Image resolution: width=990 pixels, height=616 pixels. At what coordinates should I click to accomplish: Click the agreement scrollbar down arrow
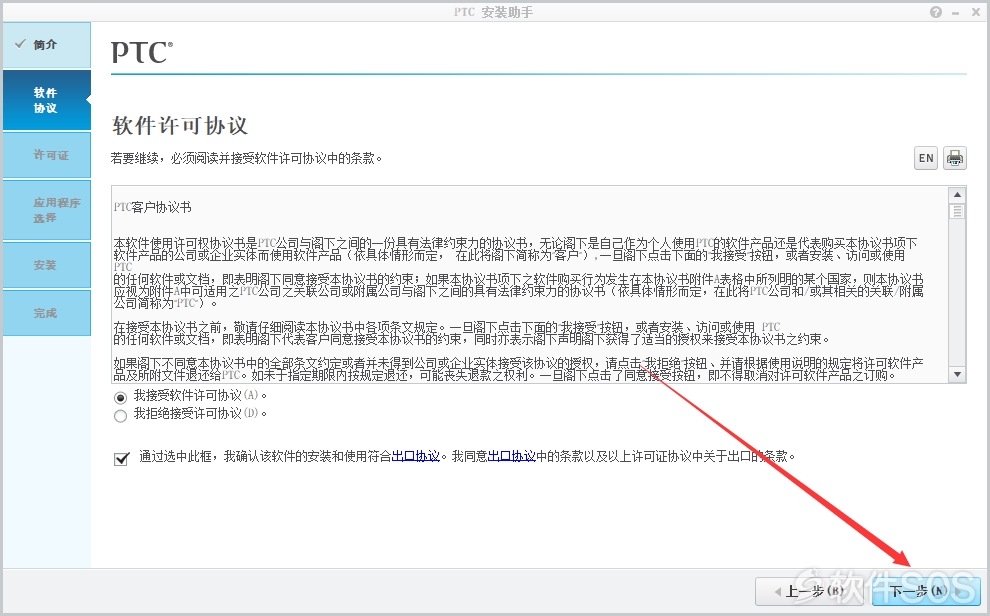point(957,374)
